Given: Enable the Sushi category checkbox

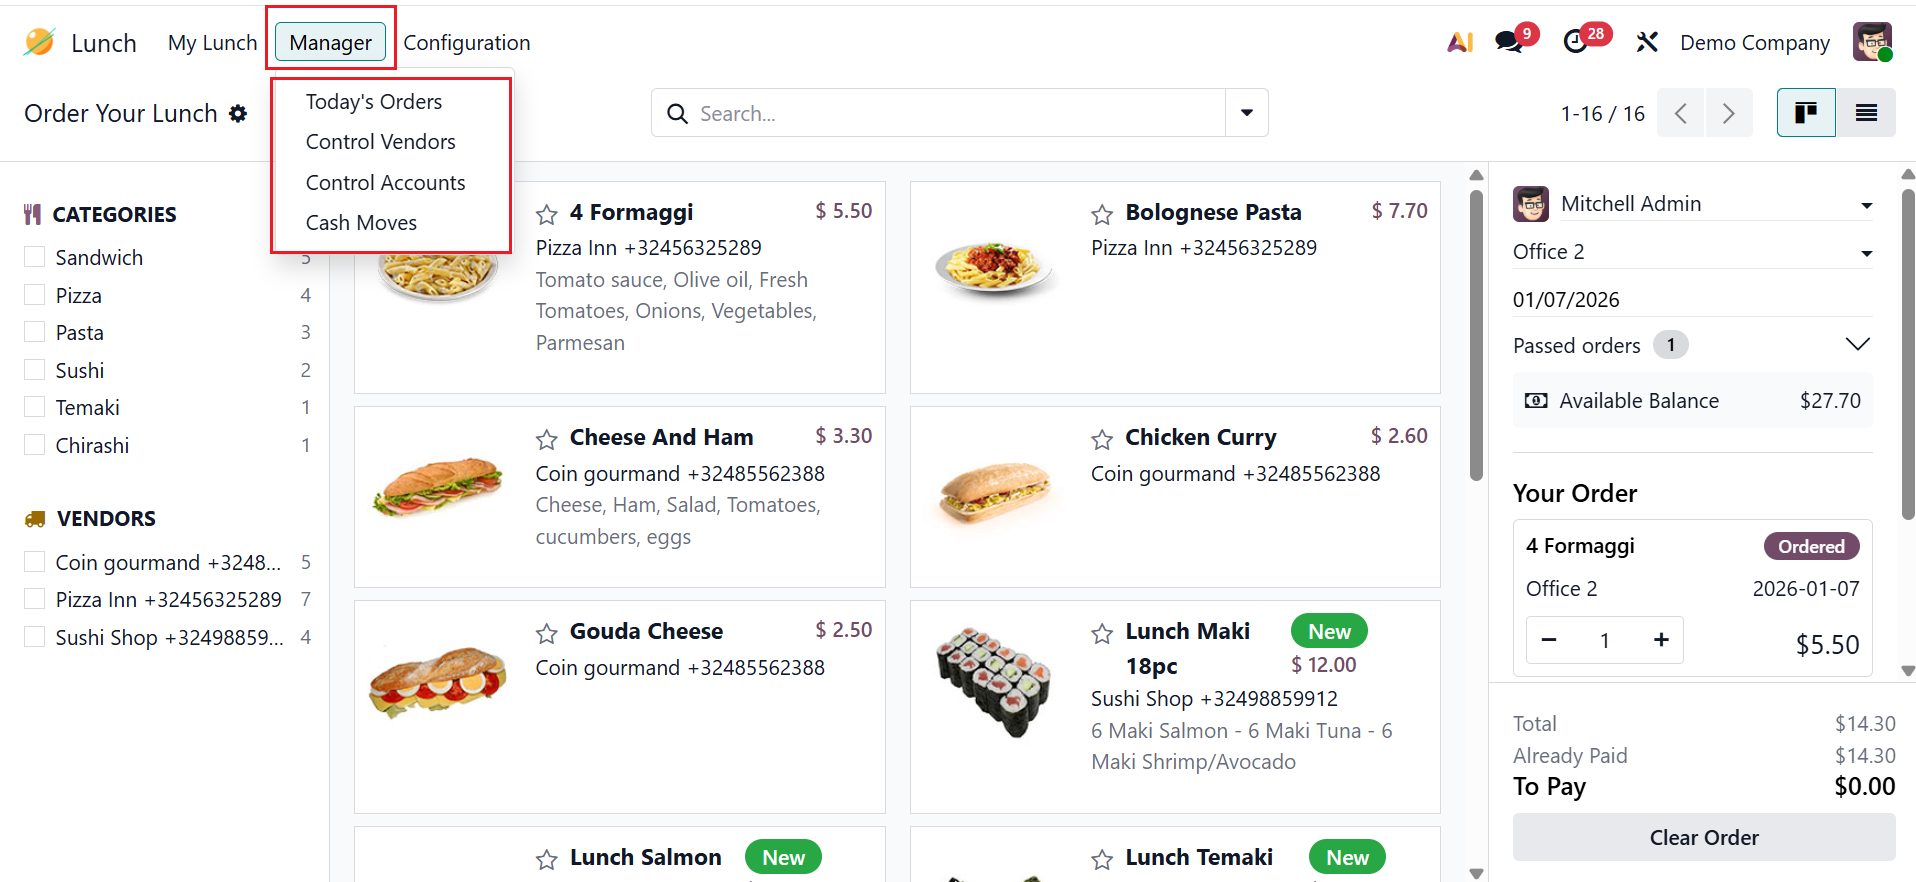Looking at the screenshot, I should pos(35,370).
